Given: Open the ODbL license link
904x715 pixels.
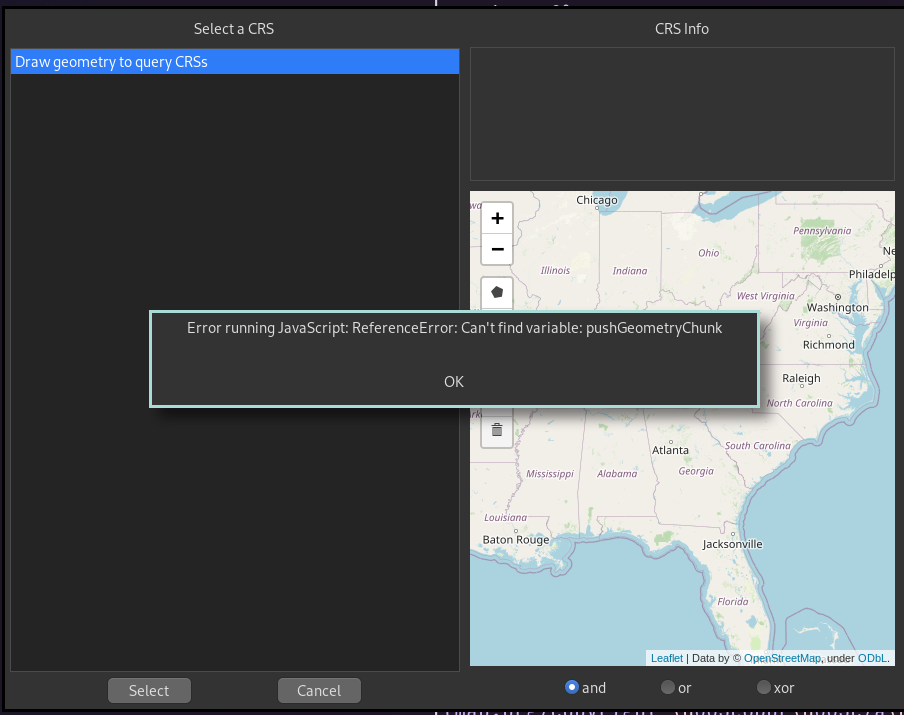Looking at the screenshot, I should [x=873, y=658].
